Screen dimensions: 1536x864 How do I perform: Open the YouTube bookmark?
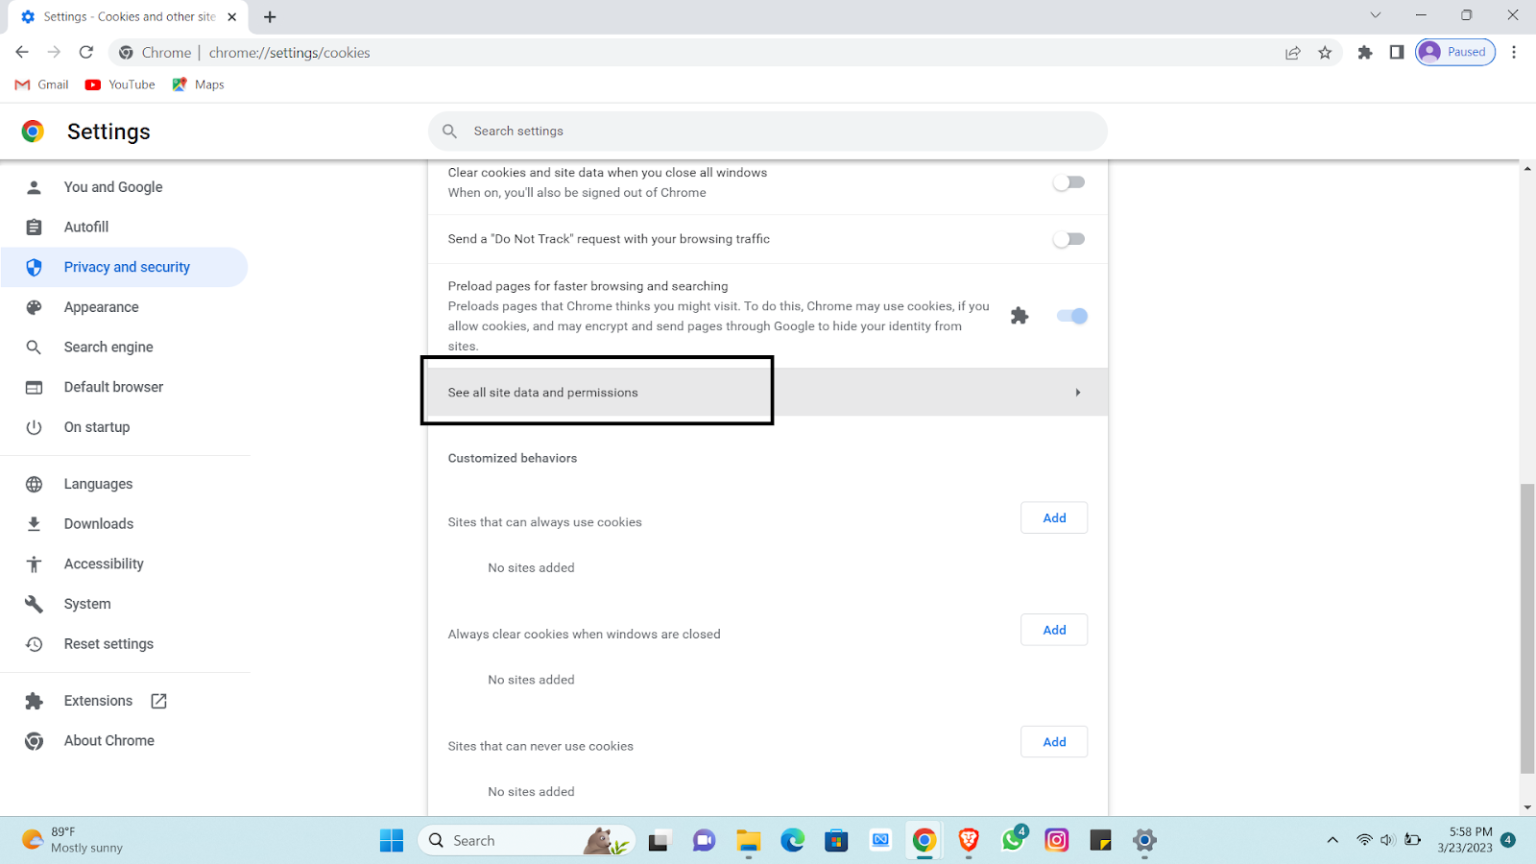pos(119,84)
